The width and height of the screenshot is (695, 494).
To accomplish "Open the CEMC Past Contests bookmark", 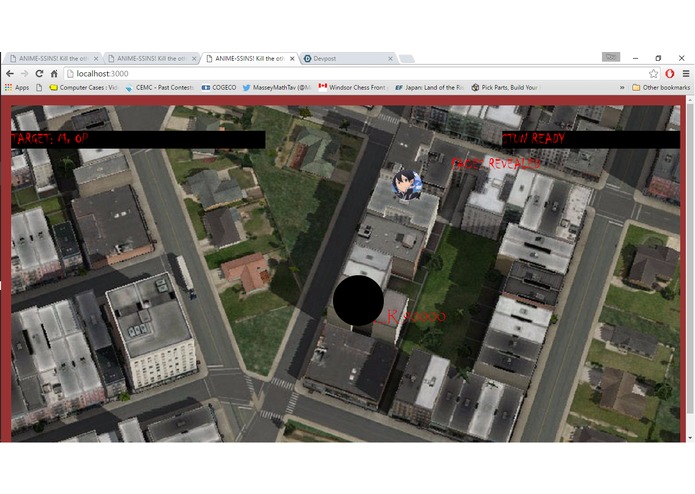I will click(x=160, y=88).
